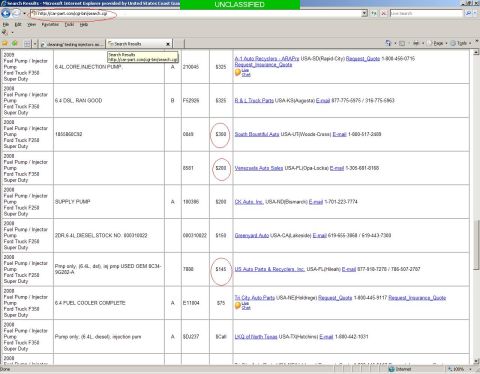Click E-mail link for Graveyard Auto

319,235
